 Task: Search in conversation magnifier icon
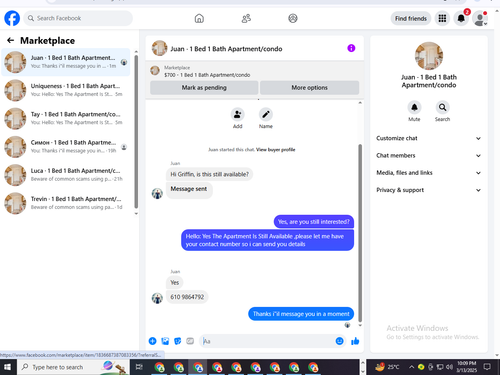pyautogui.click(x=442, y=107)
